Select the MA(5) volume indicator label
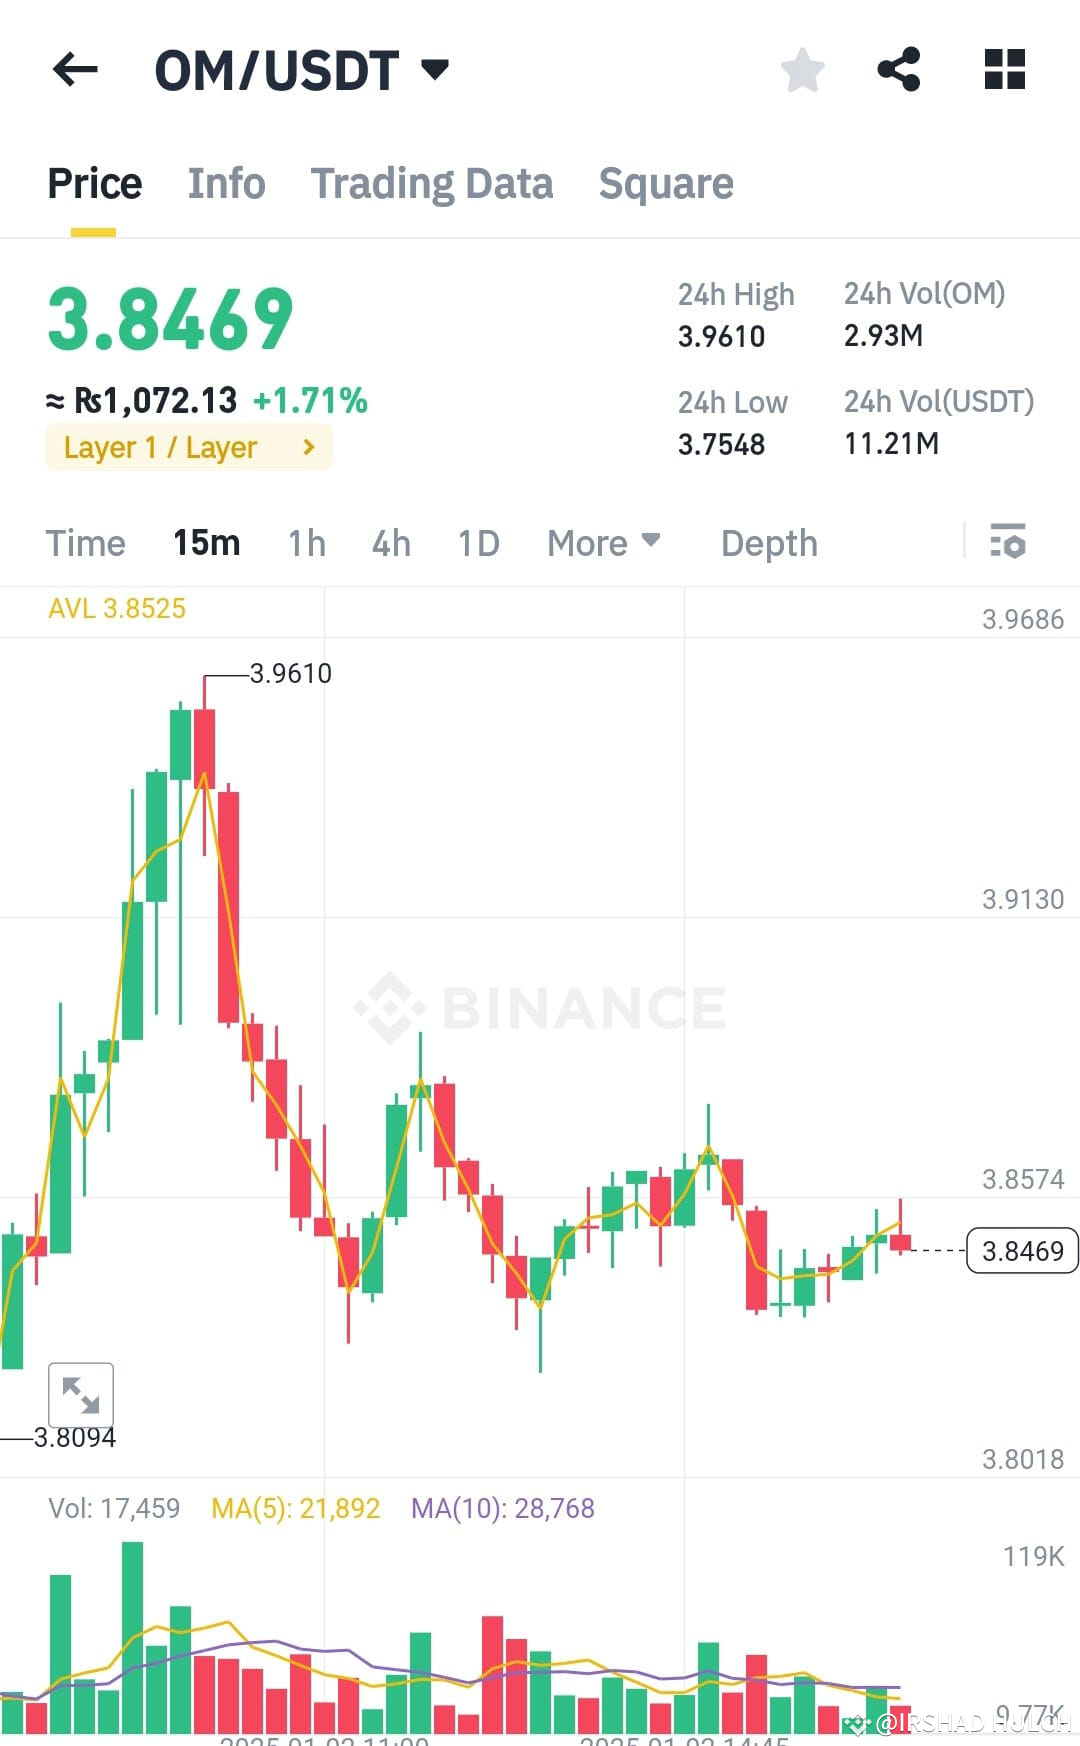This screenshot has width=1080, height=1746. (295, 1508)
